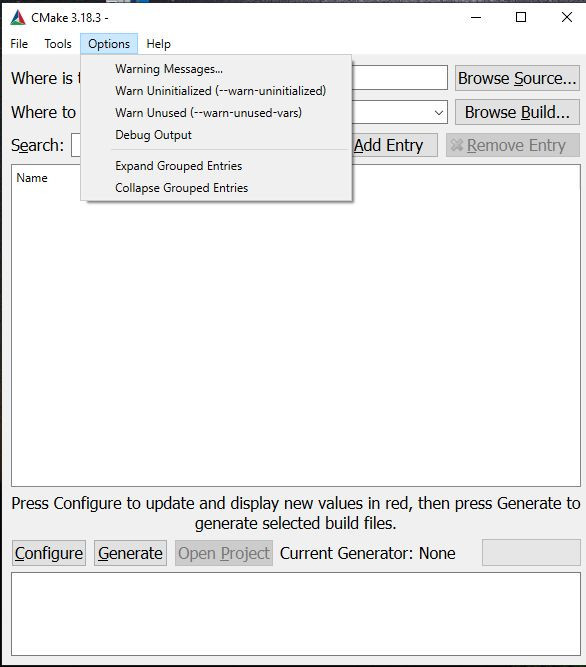Screen dimensions: 586x667
Task: Click the Browse Build... button
Action: (x=517, y=112)
